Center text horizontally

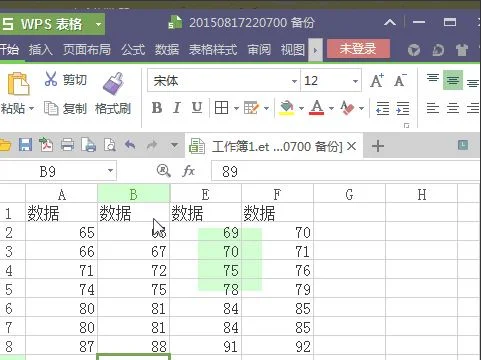[x=453, y=108]
